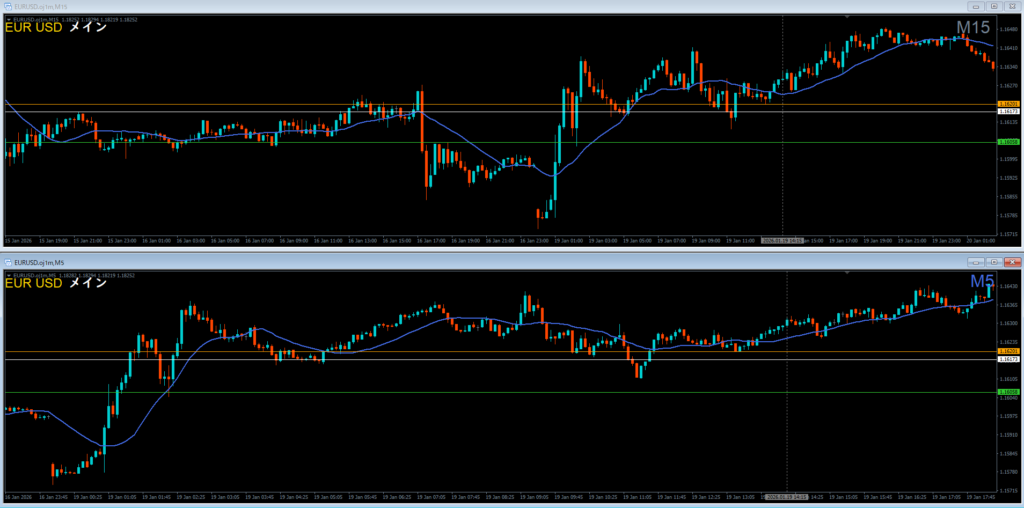The width and height of the screenshot is (1024, 508).
Task: Expand the small arrow beside EURUSD.oj1m,M5 chart label
Action: coord(8,276)
